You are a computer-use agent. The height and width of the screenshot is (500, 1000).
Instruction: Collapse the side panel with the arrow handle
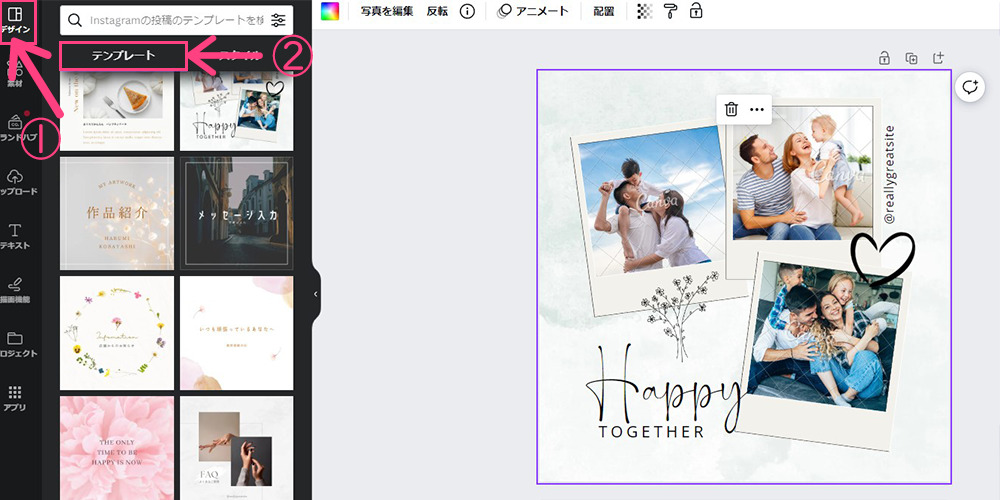(316, 294)
